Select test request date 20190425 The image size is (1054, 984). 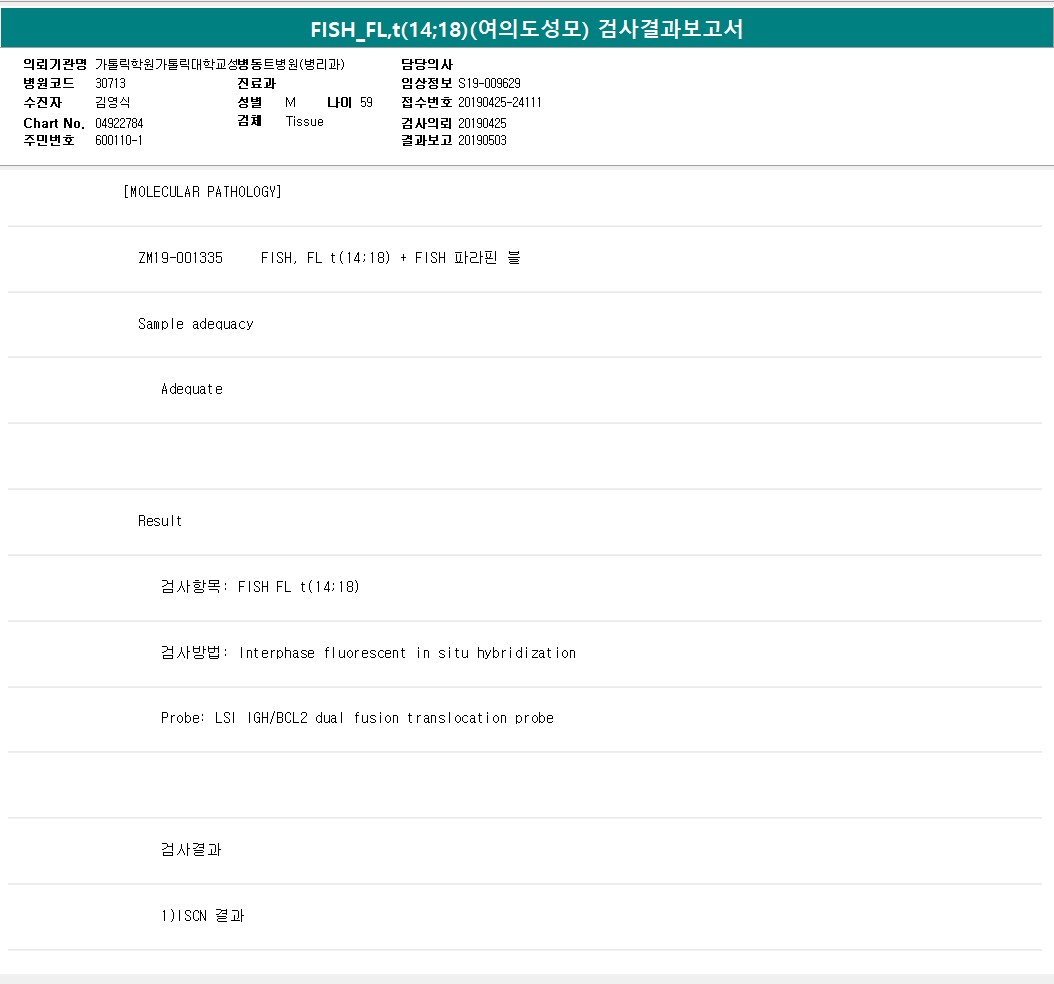482,123
